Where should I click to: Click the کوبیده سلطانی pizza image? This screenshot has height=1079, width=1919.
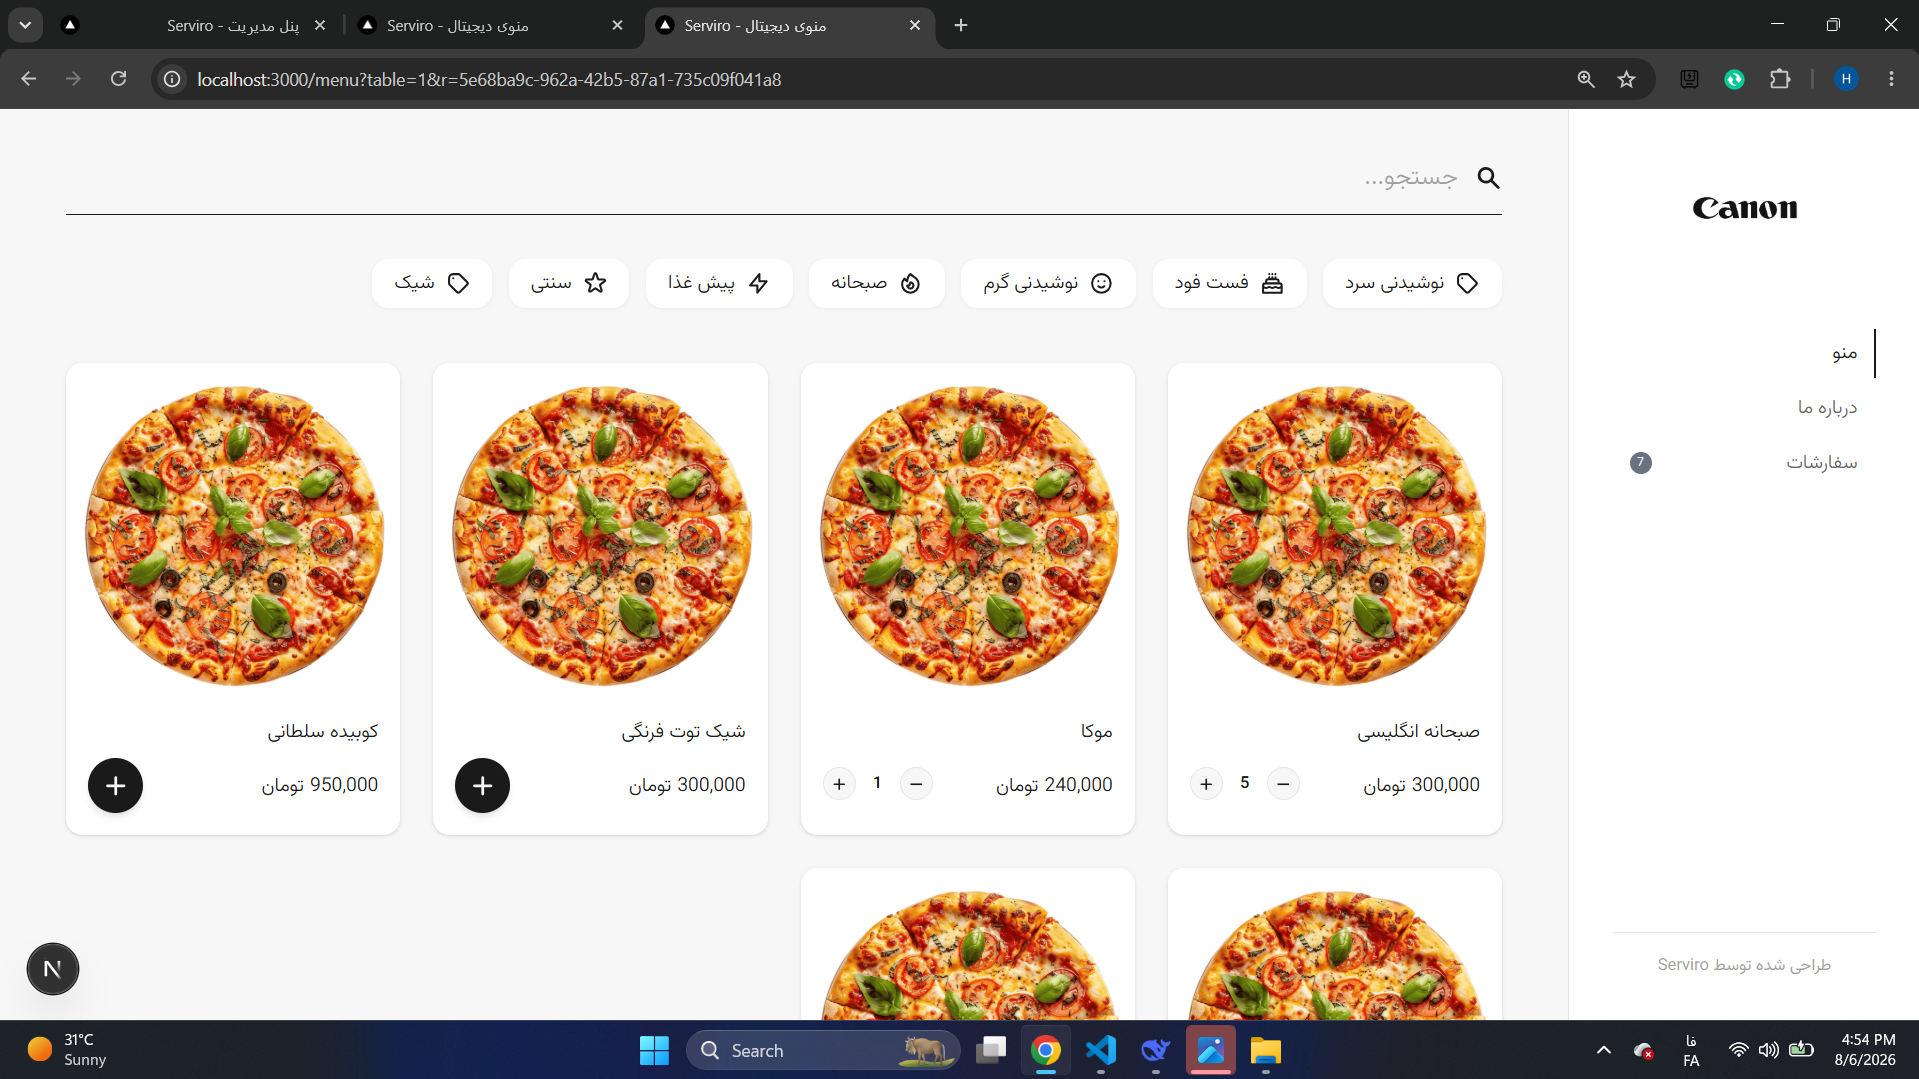[x=234, y=536]
